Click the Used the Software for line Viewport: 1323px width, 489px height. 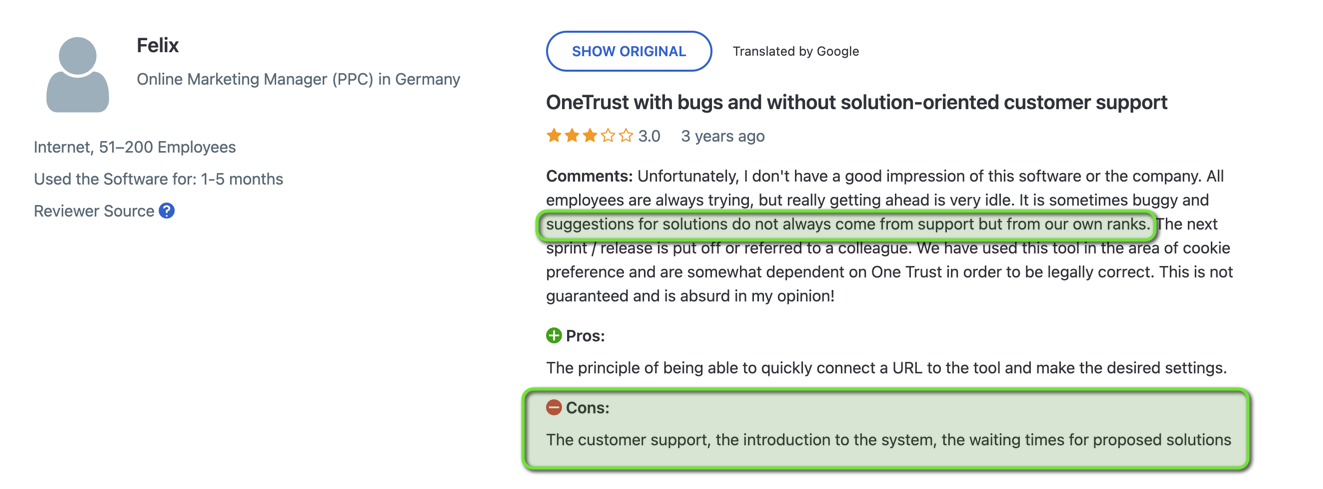[158, 179]
